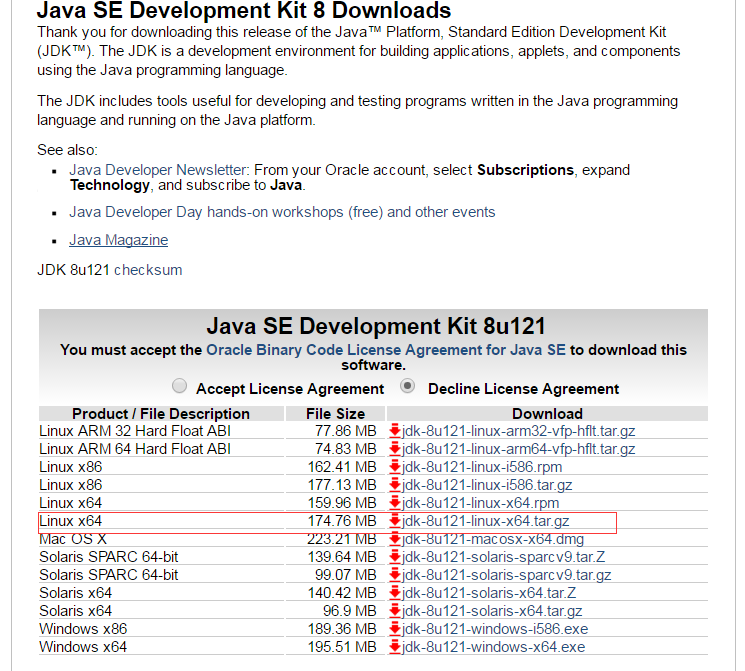Select Accept License Agreement radio button
The image size is (745, 671).
(x=179, y=386)
